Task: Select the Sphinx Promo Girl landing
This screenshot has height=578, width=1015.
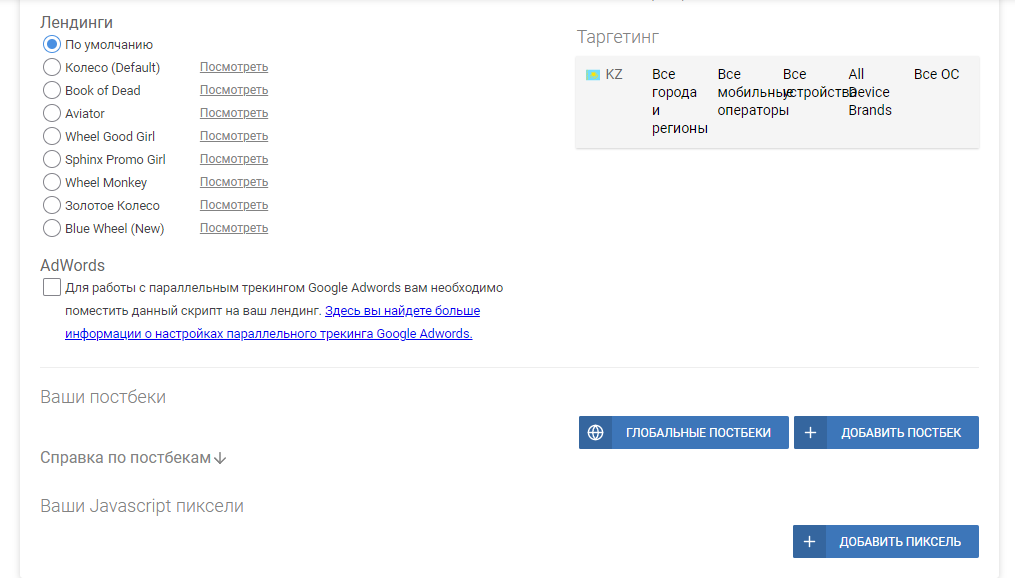Action: pyautogui.click(x=52, y=160)
